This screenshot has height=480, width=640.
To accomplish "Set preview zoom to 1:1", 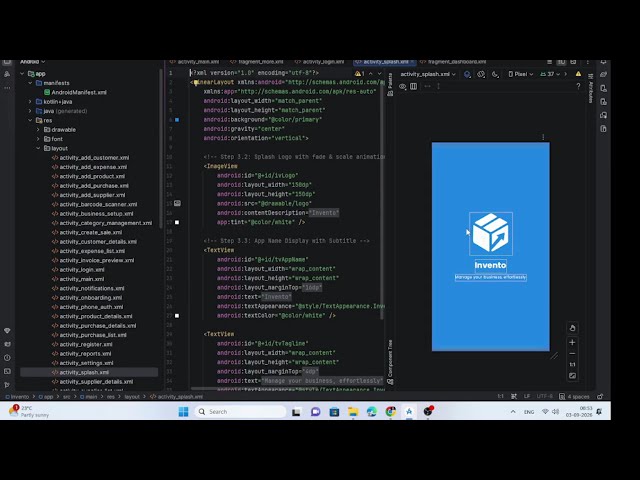I will (572, 364).
